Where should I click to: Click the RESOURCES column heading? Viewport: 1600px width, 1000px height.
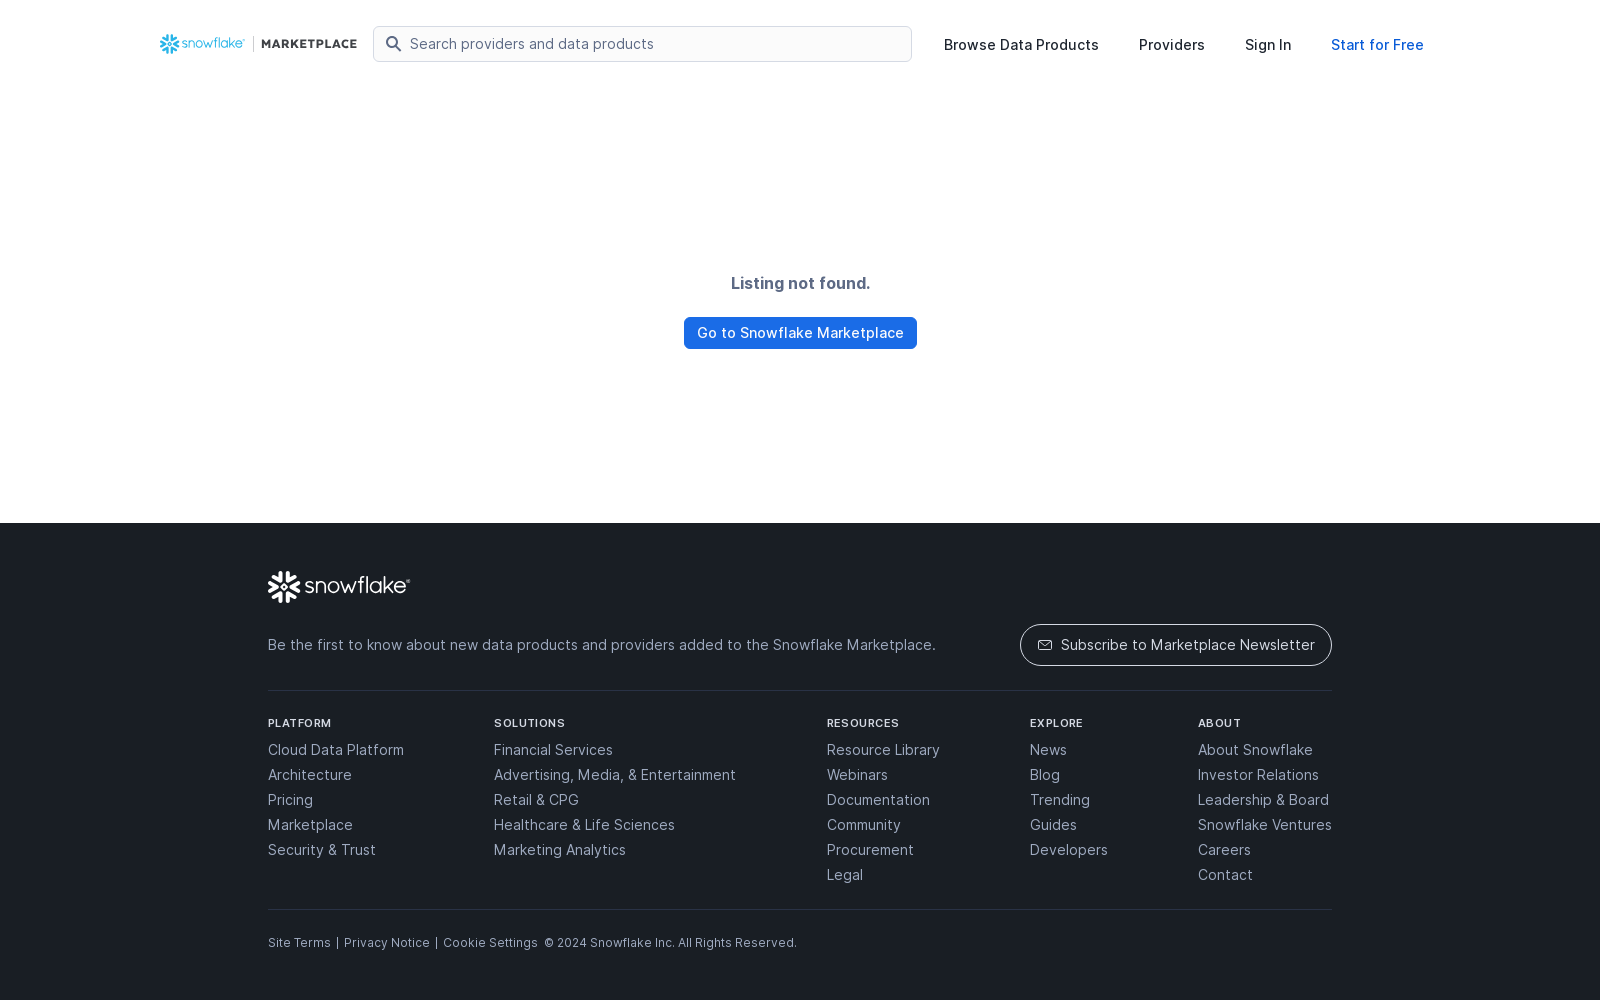[x=863, y=723]
